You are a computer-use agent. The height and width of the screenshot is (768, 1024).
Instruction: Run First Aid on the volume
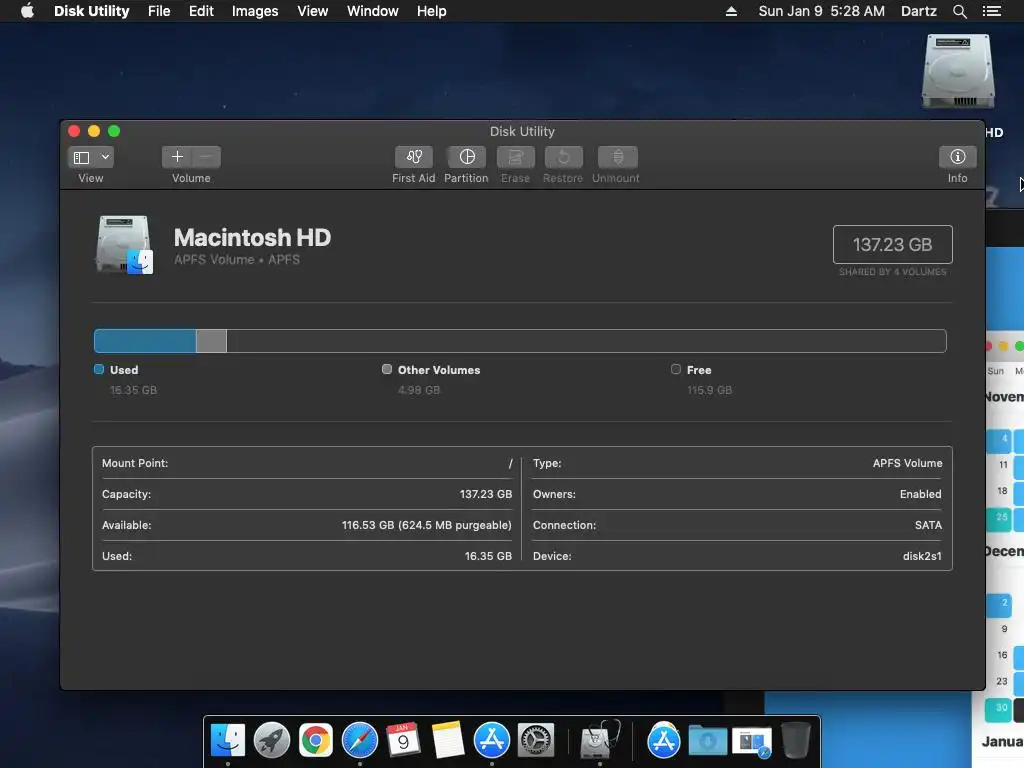click(x=413, y=157)
